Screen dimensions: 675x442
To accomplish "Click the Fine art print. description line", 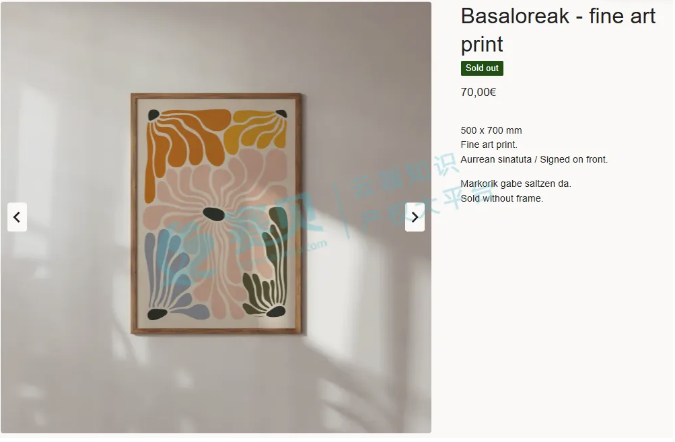I will (x=489, y=145).
